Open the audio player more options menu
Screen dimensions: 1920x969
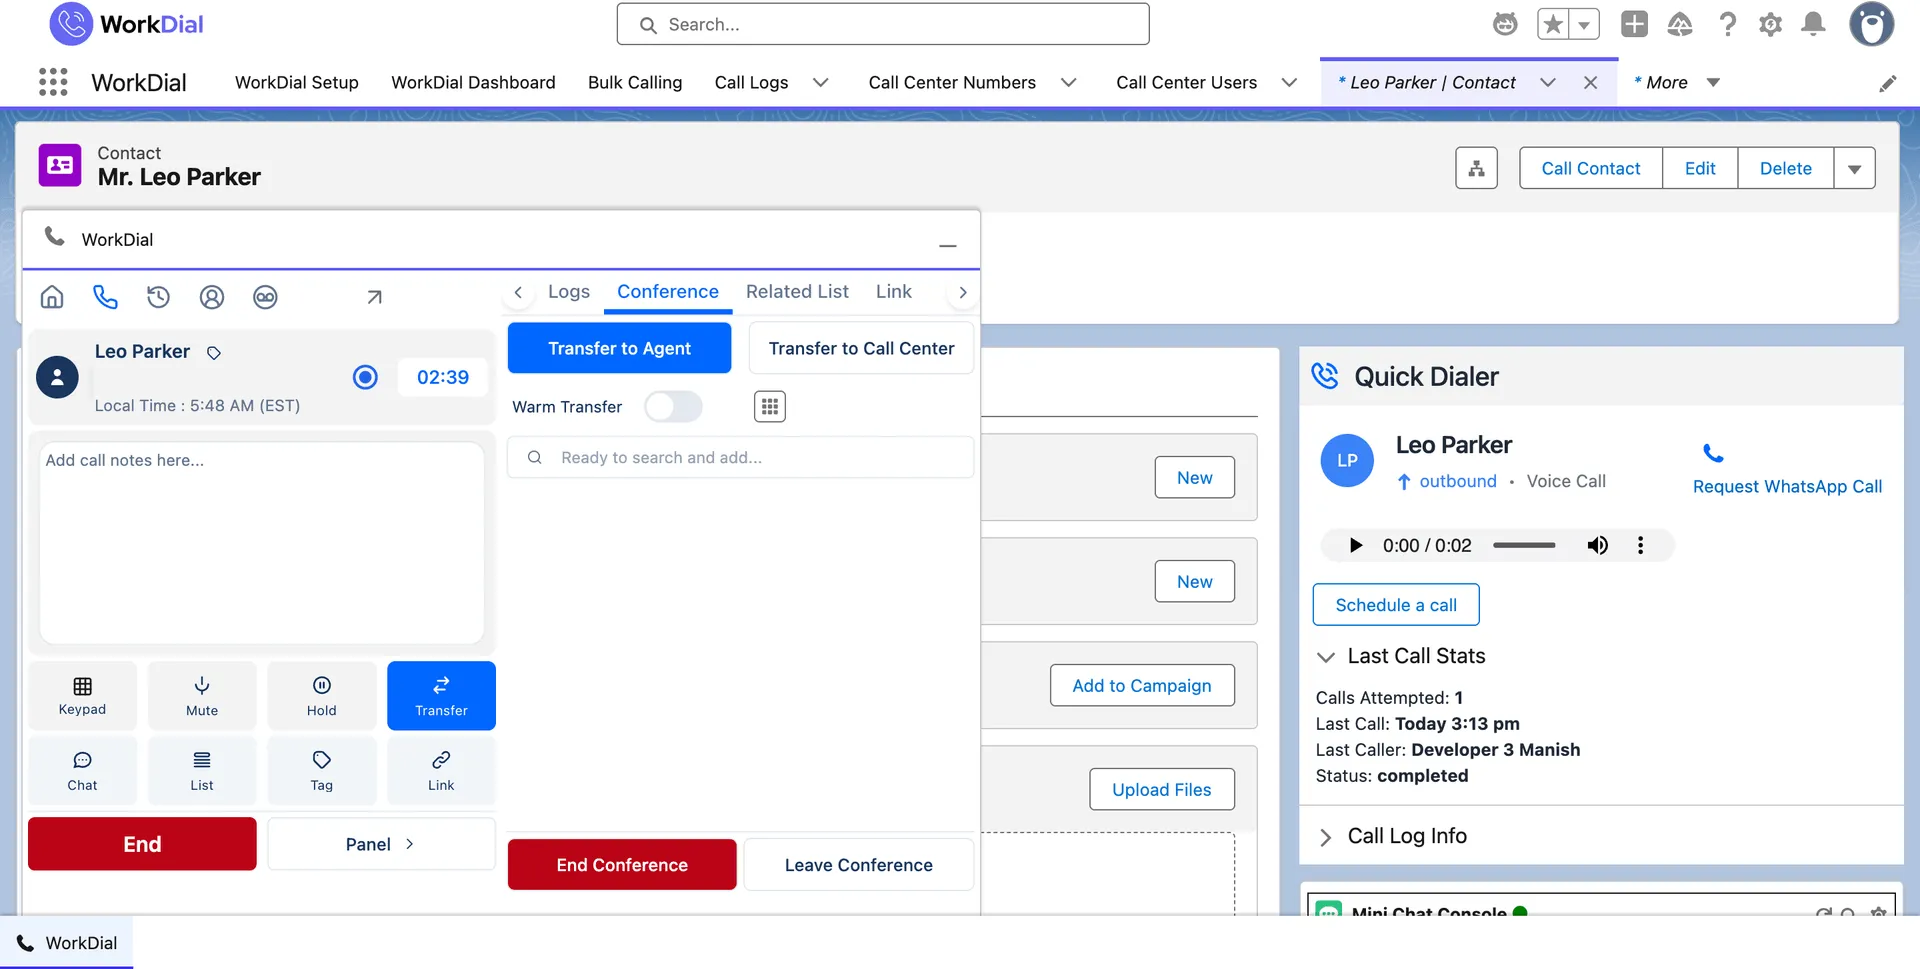pos(1640,545)
